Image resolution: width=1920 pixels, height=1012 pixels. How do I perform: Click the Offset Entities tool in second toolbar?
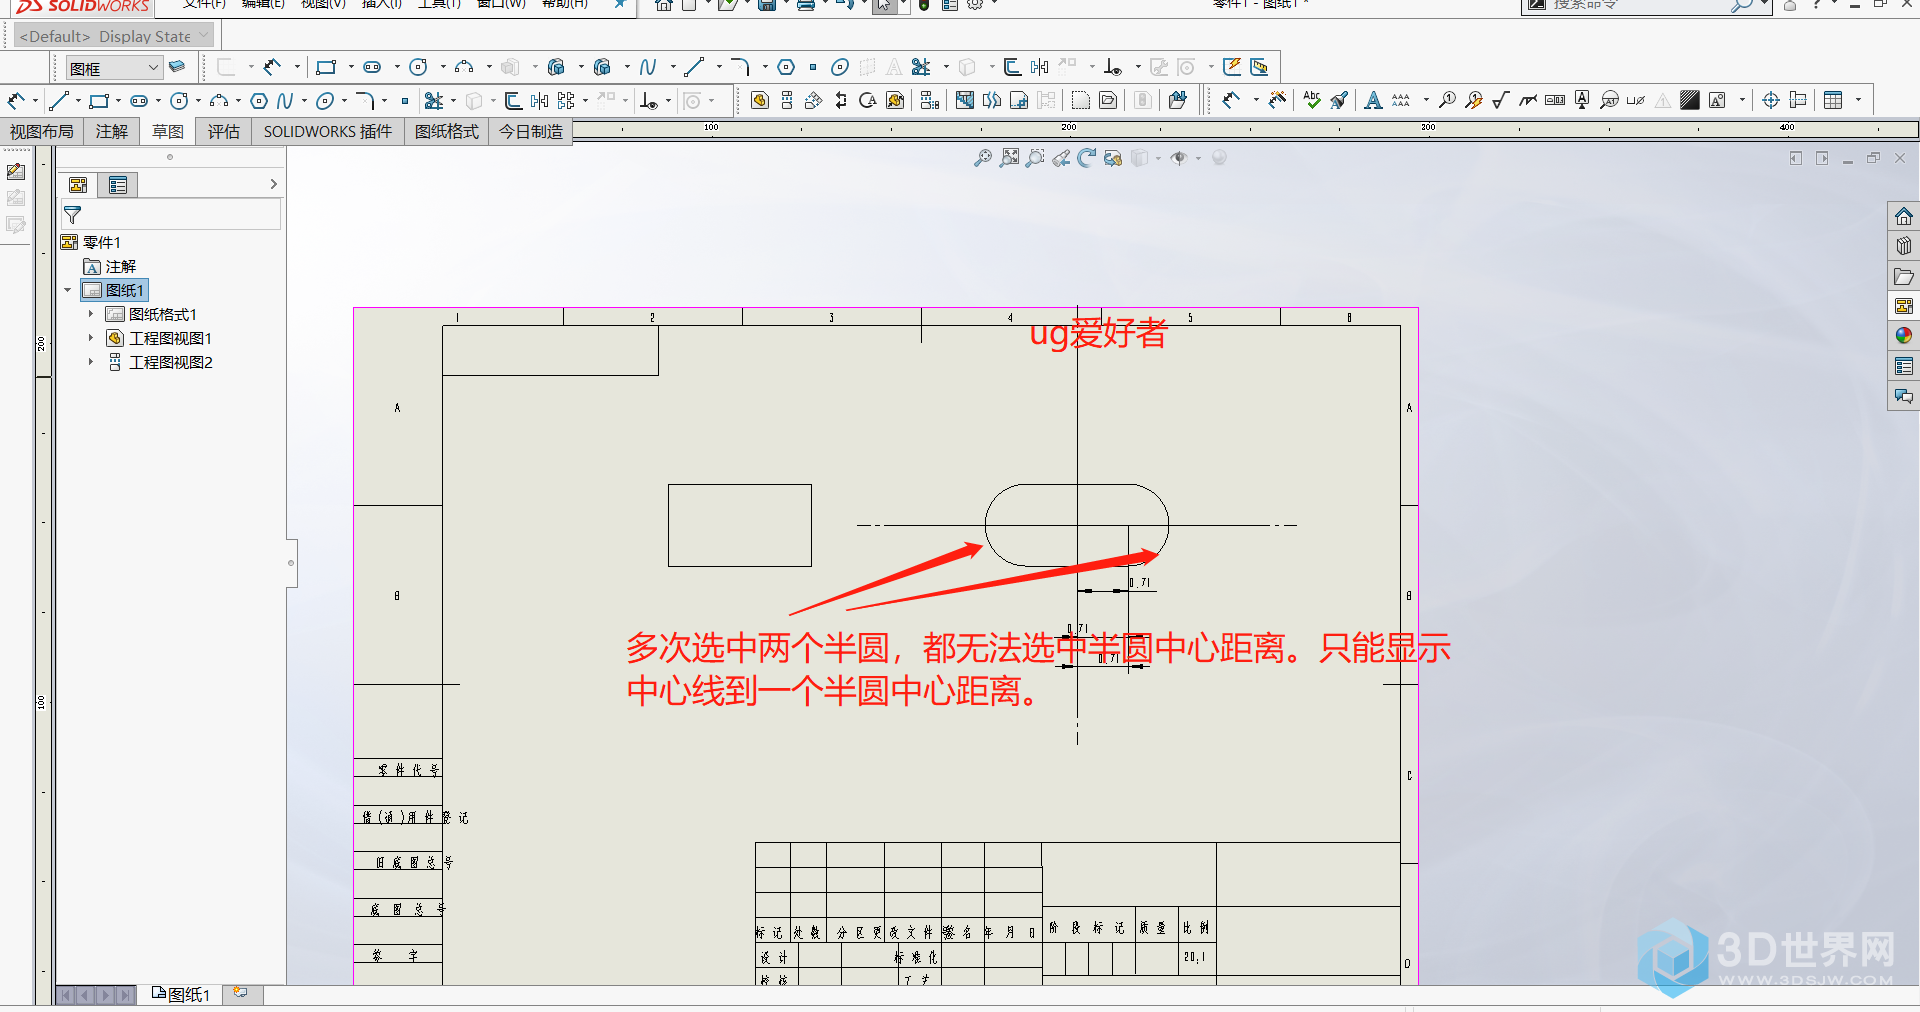(x=513, y=101)
